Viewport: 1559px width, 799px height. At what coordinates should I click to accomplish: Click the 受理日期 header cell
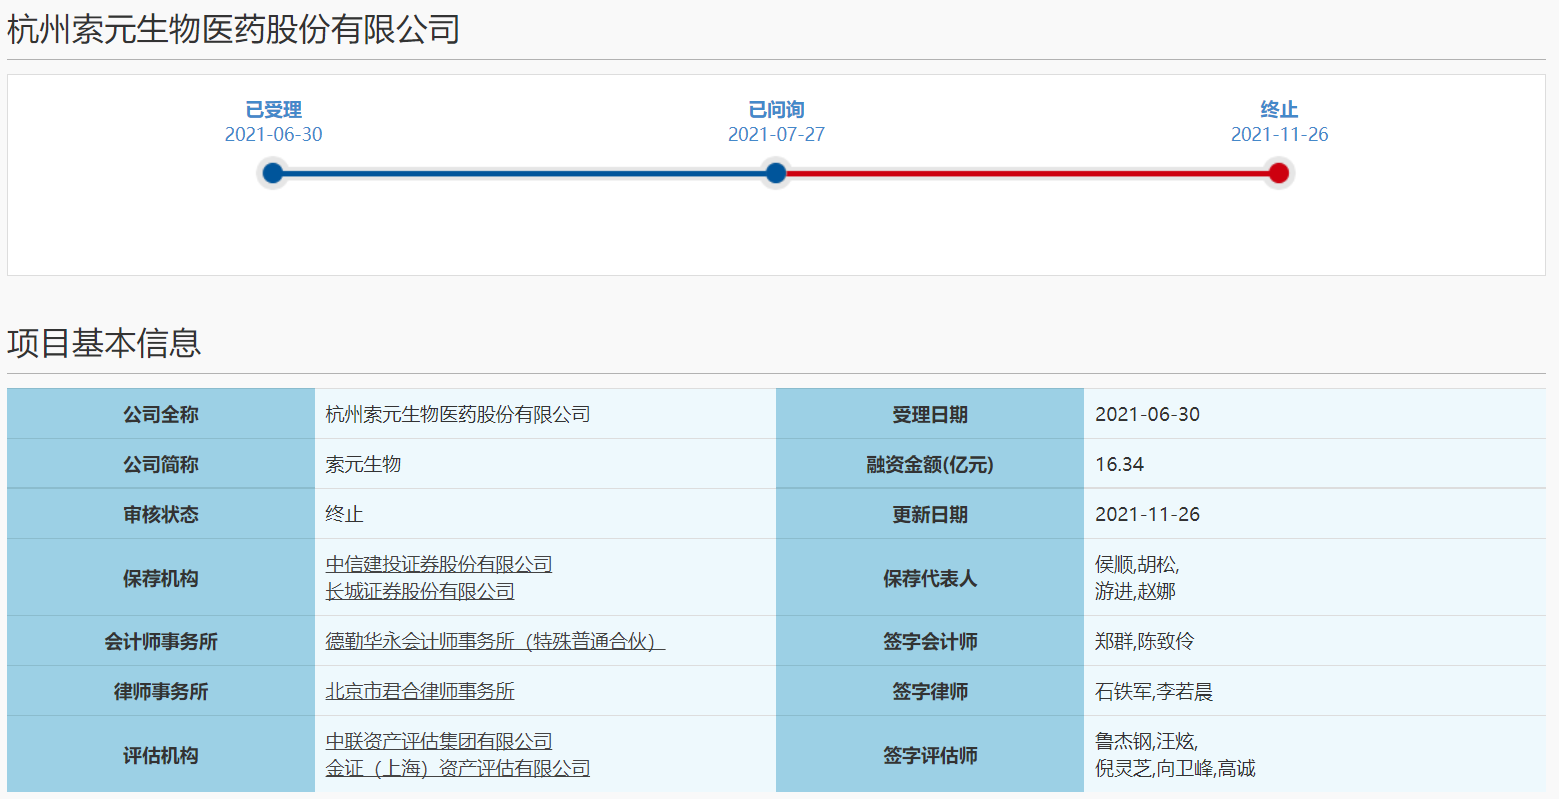pyautogui.click(x=930, y=414)
